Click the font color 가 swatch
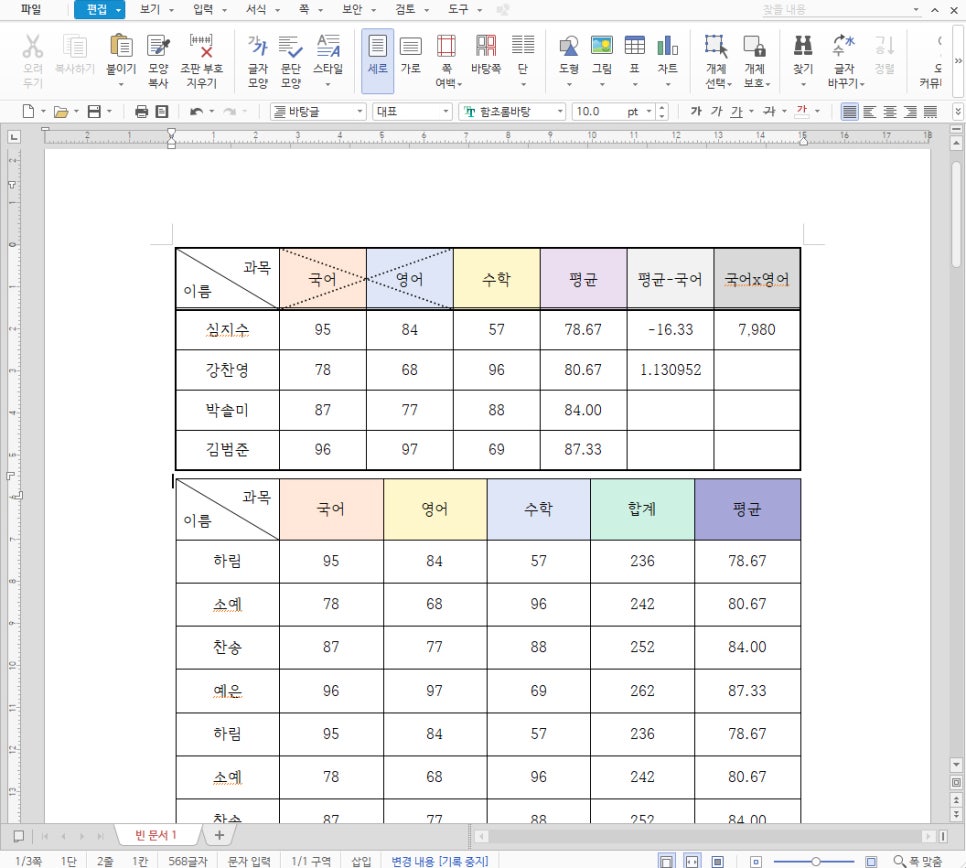The width and height of the screenshot is (966, 868). 802,112
